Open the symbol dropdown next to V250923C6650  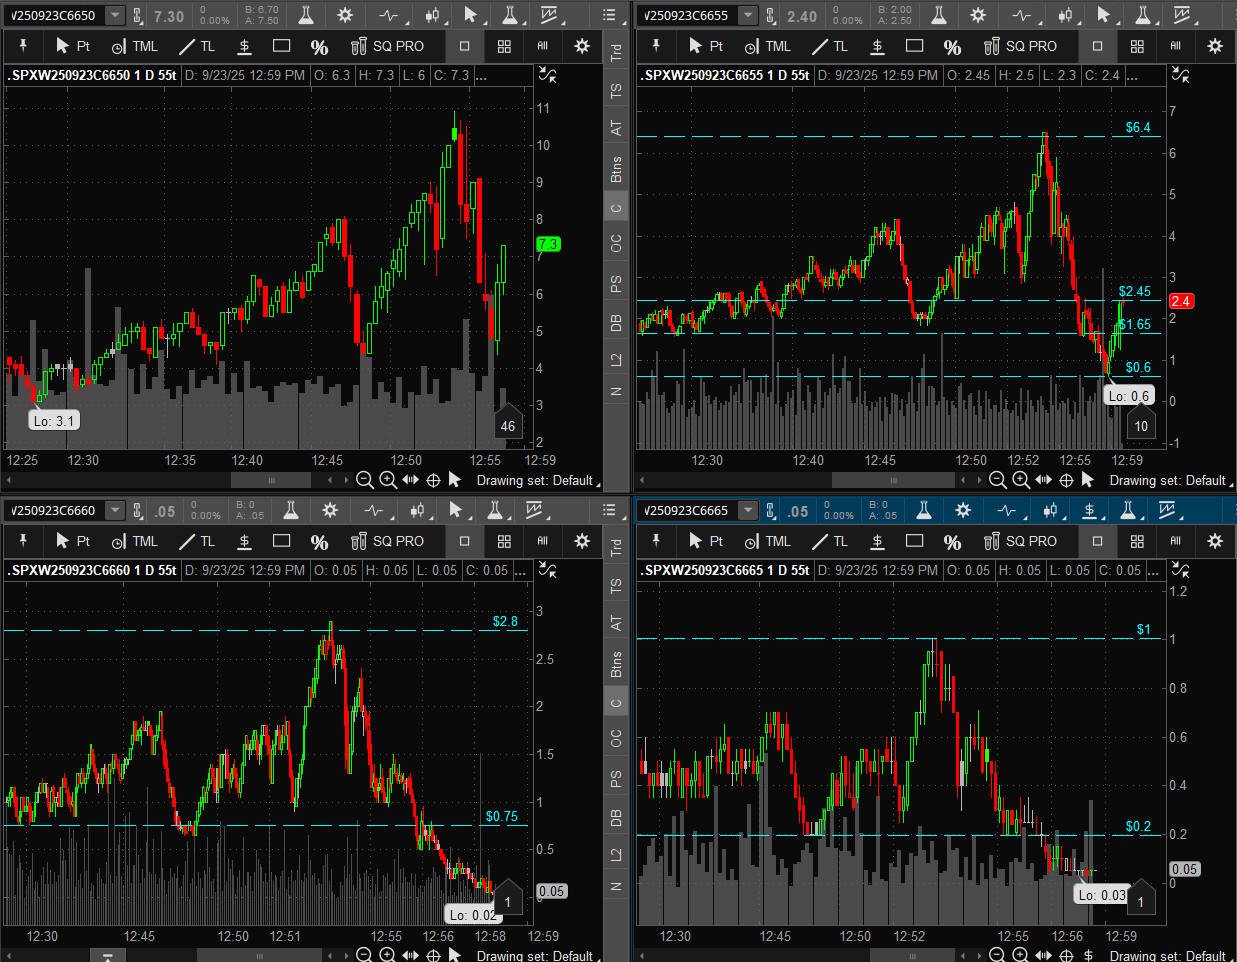click(x=115, y=16)
